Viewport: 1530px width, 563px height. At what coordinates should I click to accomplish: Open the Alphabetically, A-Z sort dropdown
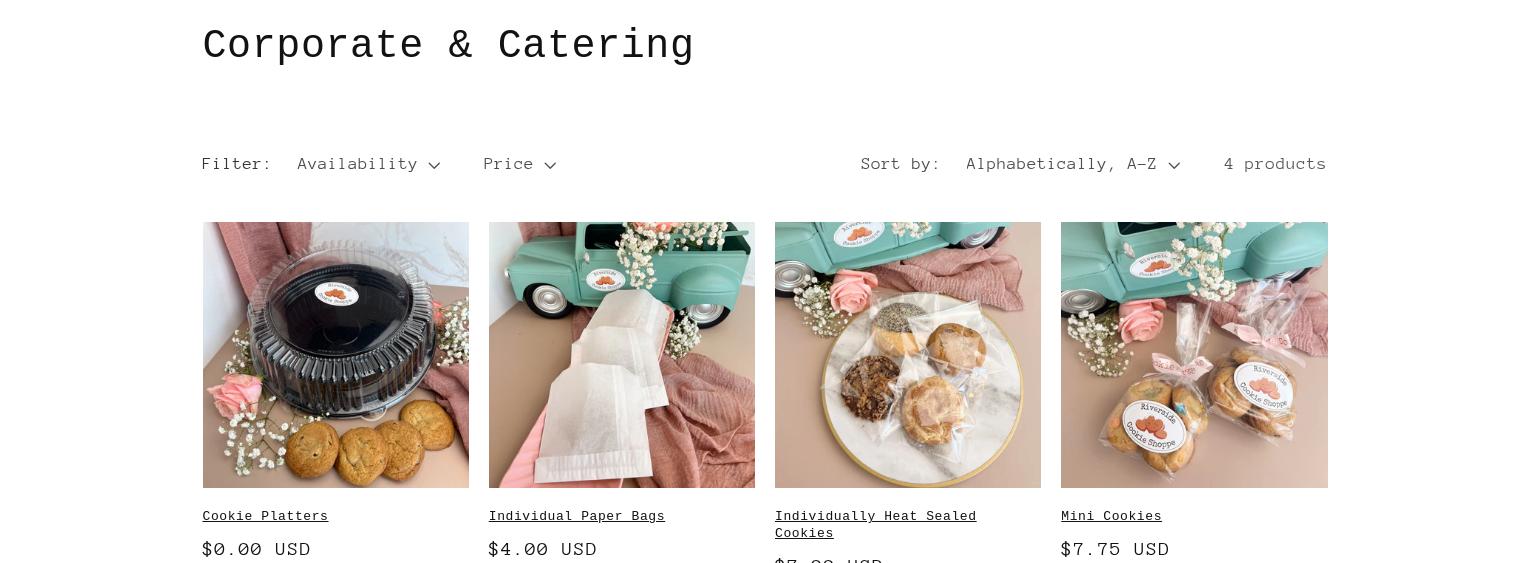coord(1073,164)
